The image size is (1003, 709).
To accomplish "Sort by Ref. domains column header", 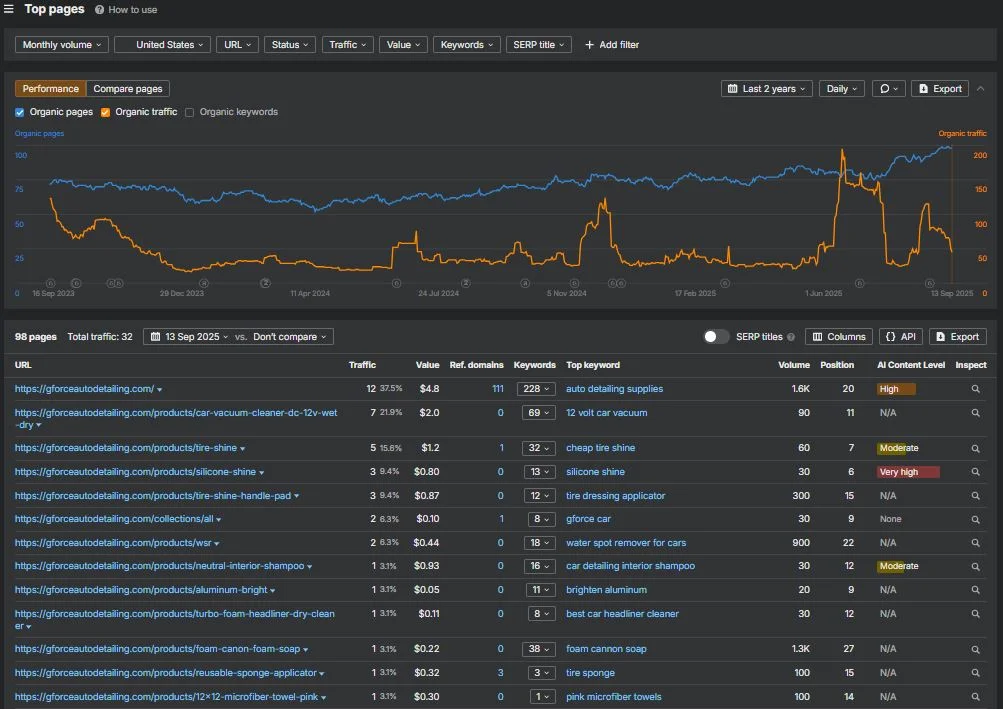I will 477,365.
